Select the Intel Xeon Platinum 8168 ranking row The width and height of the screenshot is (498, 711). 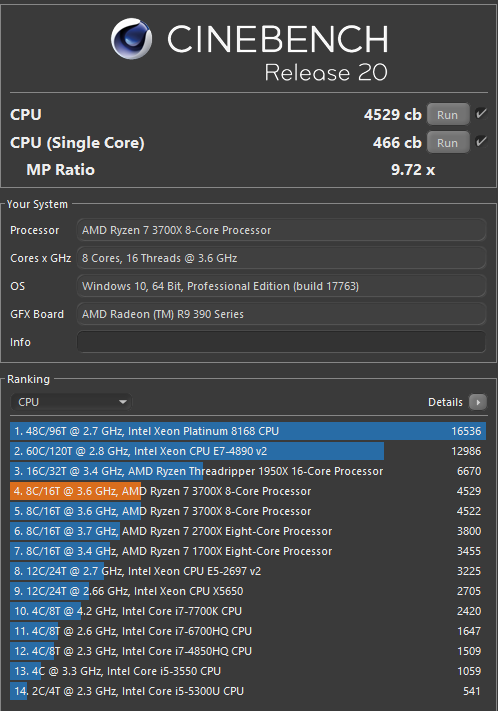coord(248,431)
